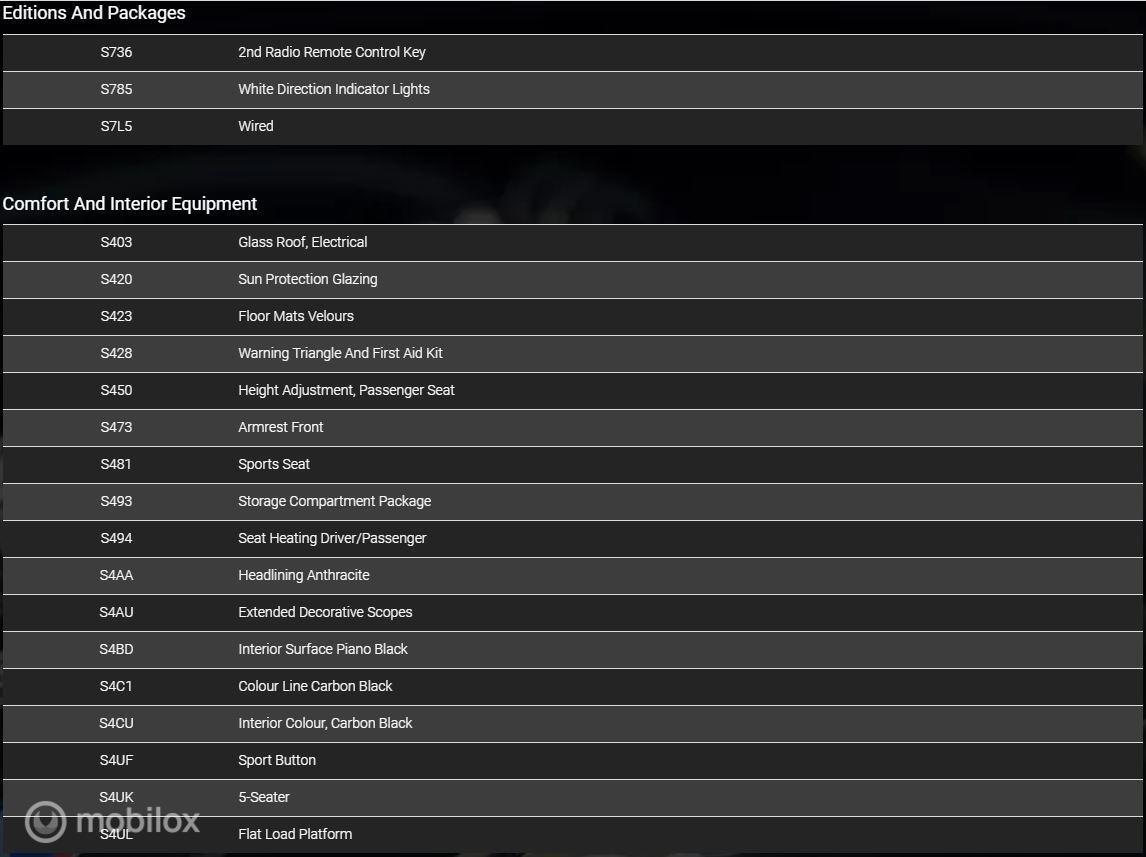Select the Sports Seat row

[x=572, y=465]
